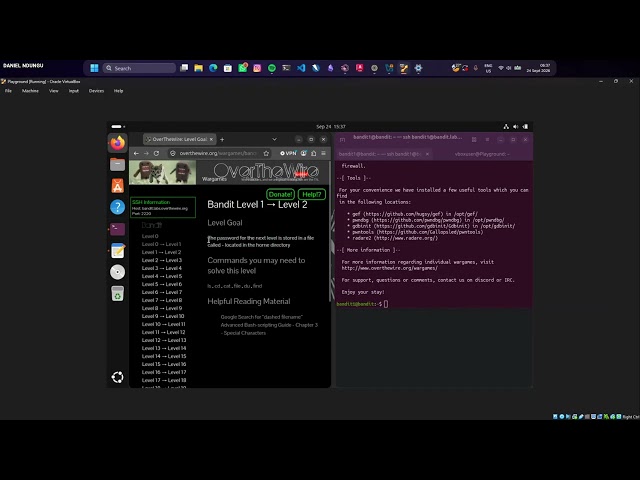Click the Windows taskbar Search box
640x480 pixels.
[139, 68]
